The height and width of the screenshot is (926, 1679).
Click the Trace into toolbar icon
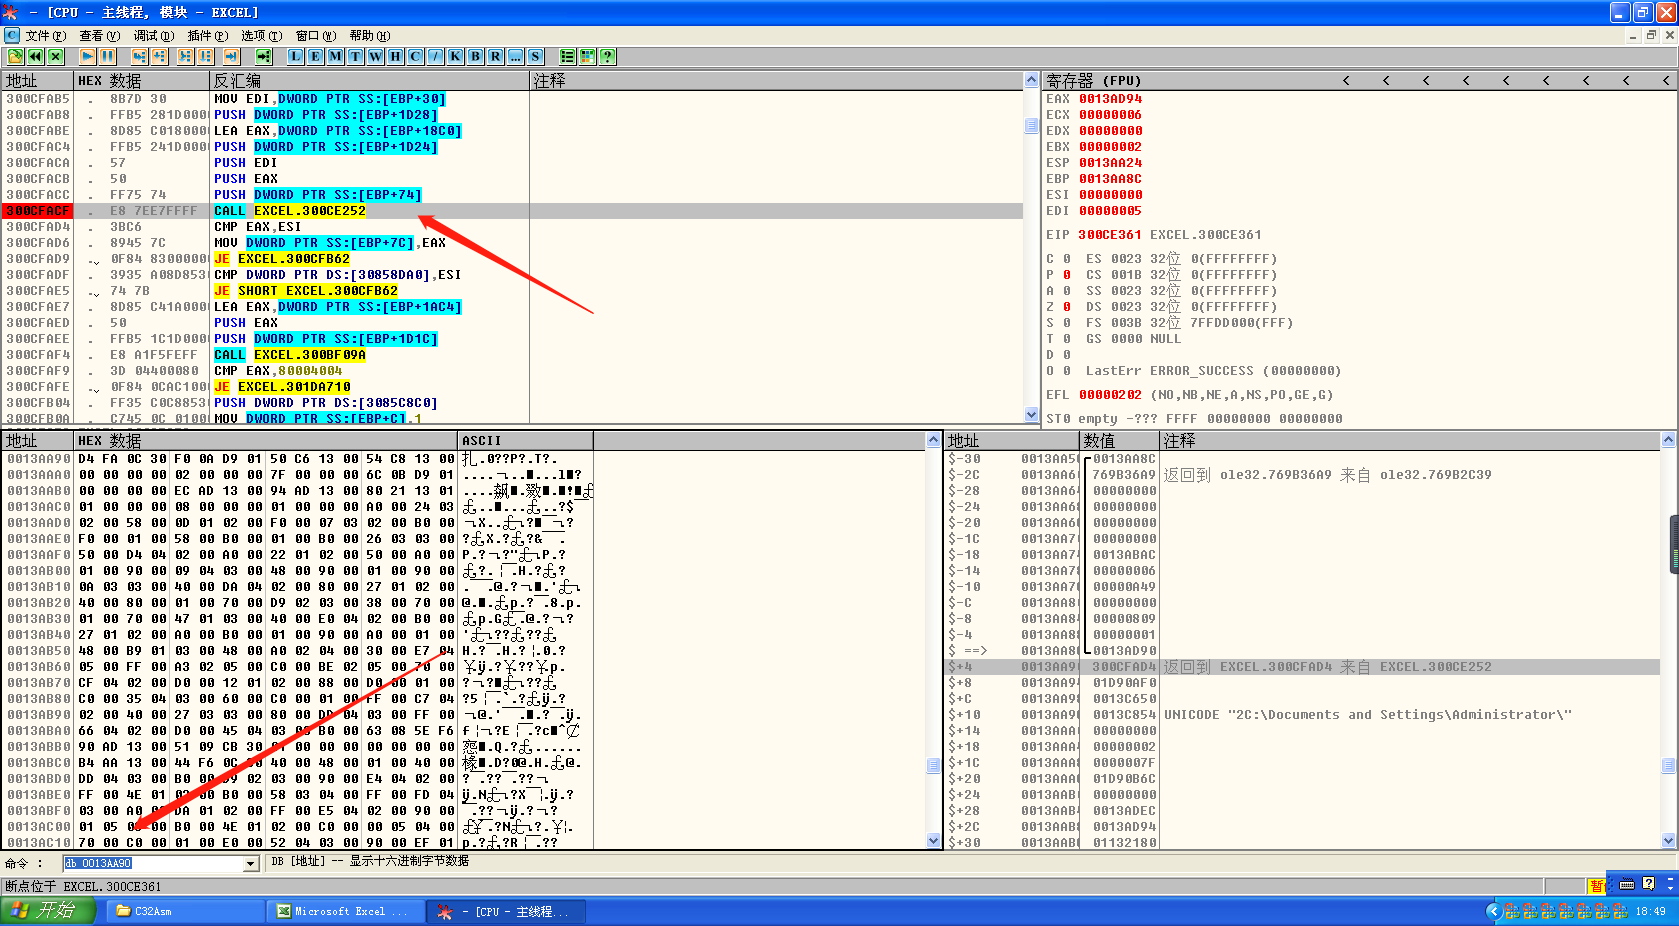(185, 56)
